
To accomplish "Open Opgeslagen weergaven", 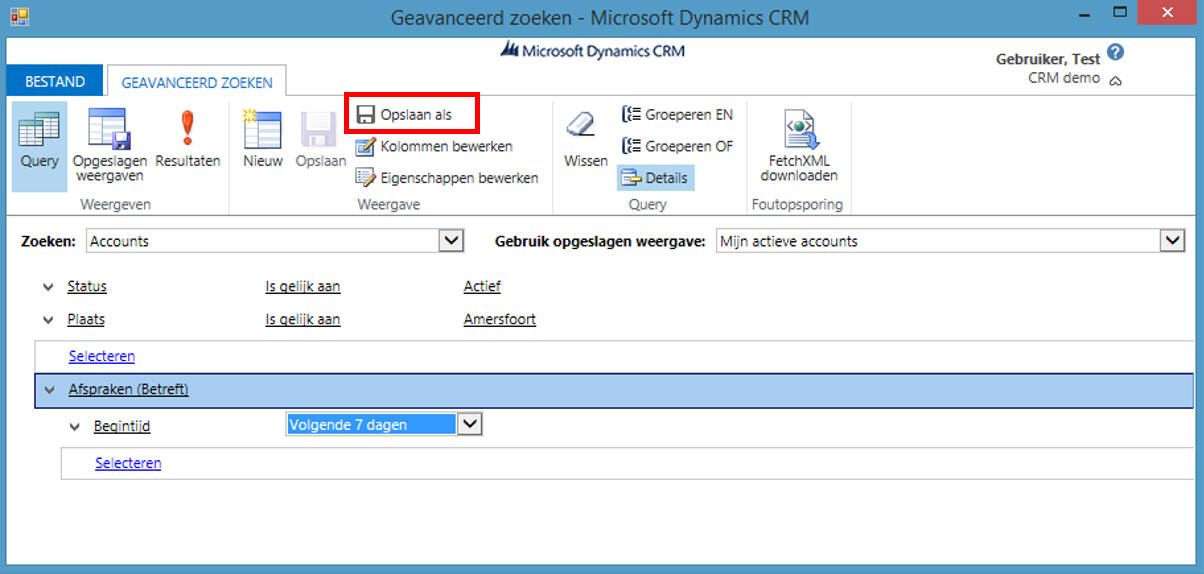I will (x=109, y=146).
